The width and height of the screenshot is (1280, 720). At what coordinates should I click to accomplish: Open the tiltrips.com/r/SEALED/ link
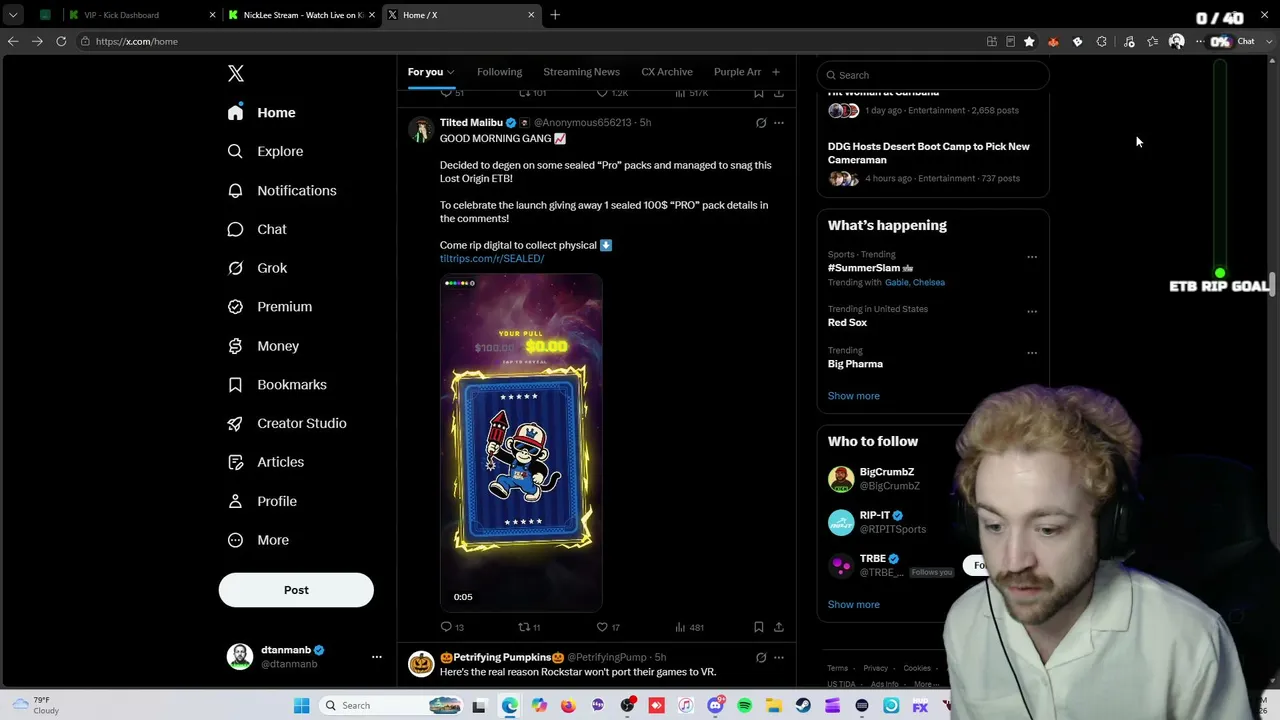tap(492, 258)
